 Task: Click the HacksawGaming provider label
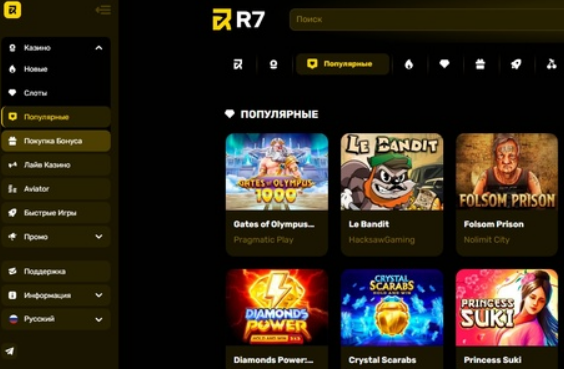coord(382,240)
